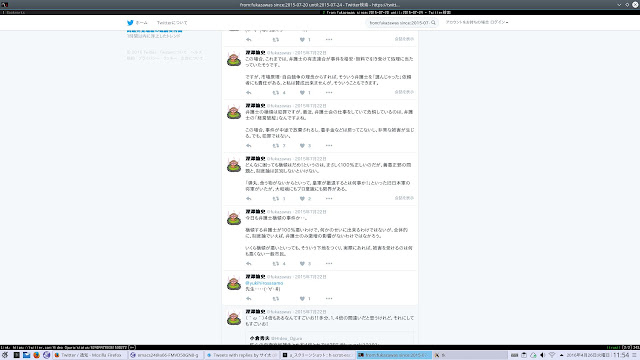640x360 pixels.
Task: Open more options on tweet starting 今日も弁護士横領
Action: pos(329,264)
